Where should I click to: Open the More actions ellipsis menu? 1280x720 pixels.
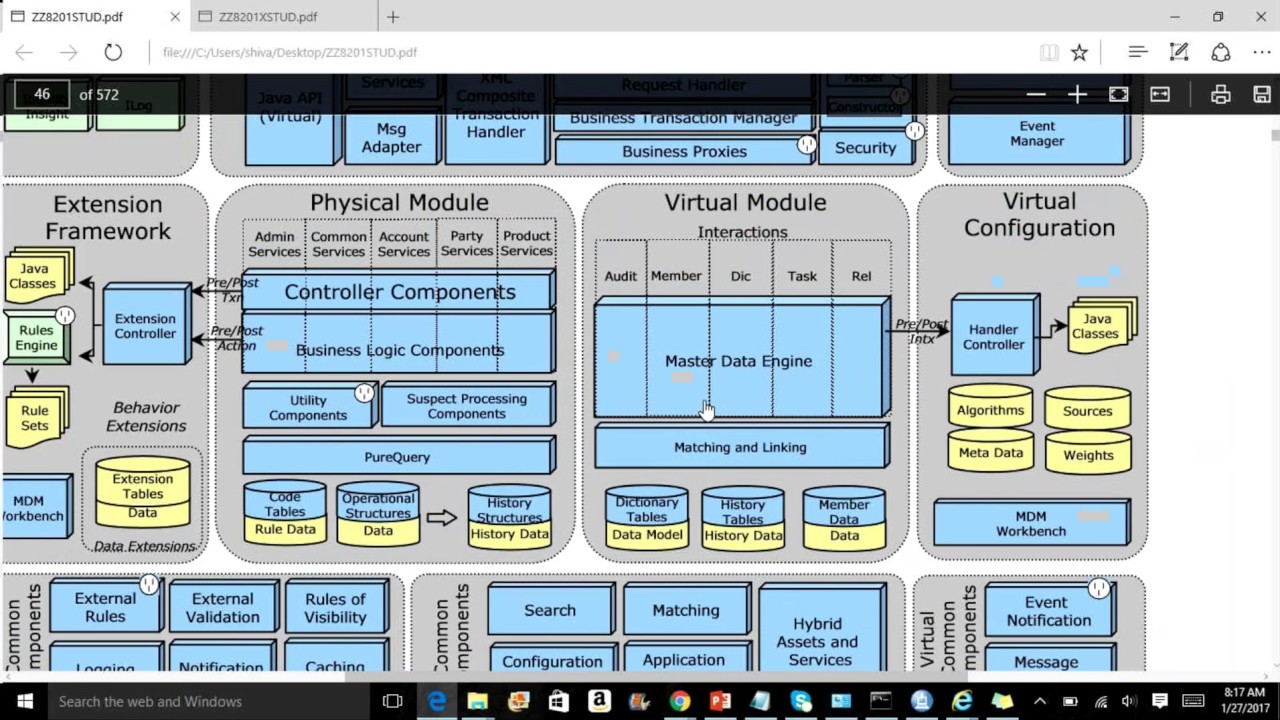click(1261, 52)
